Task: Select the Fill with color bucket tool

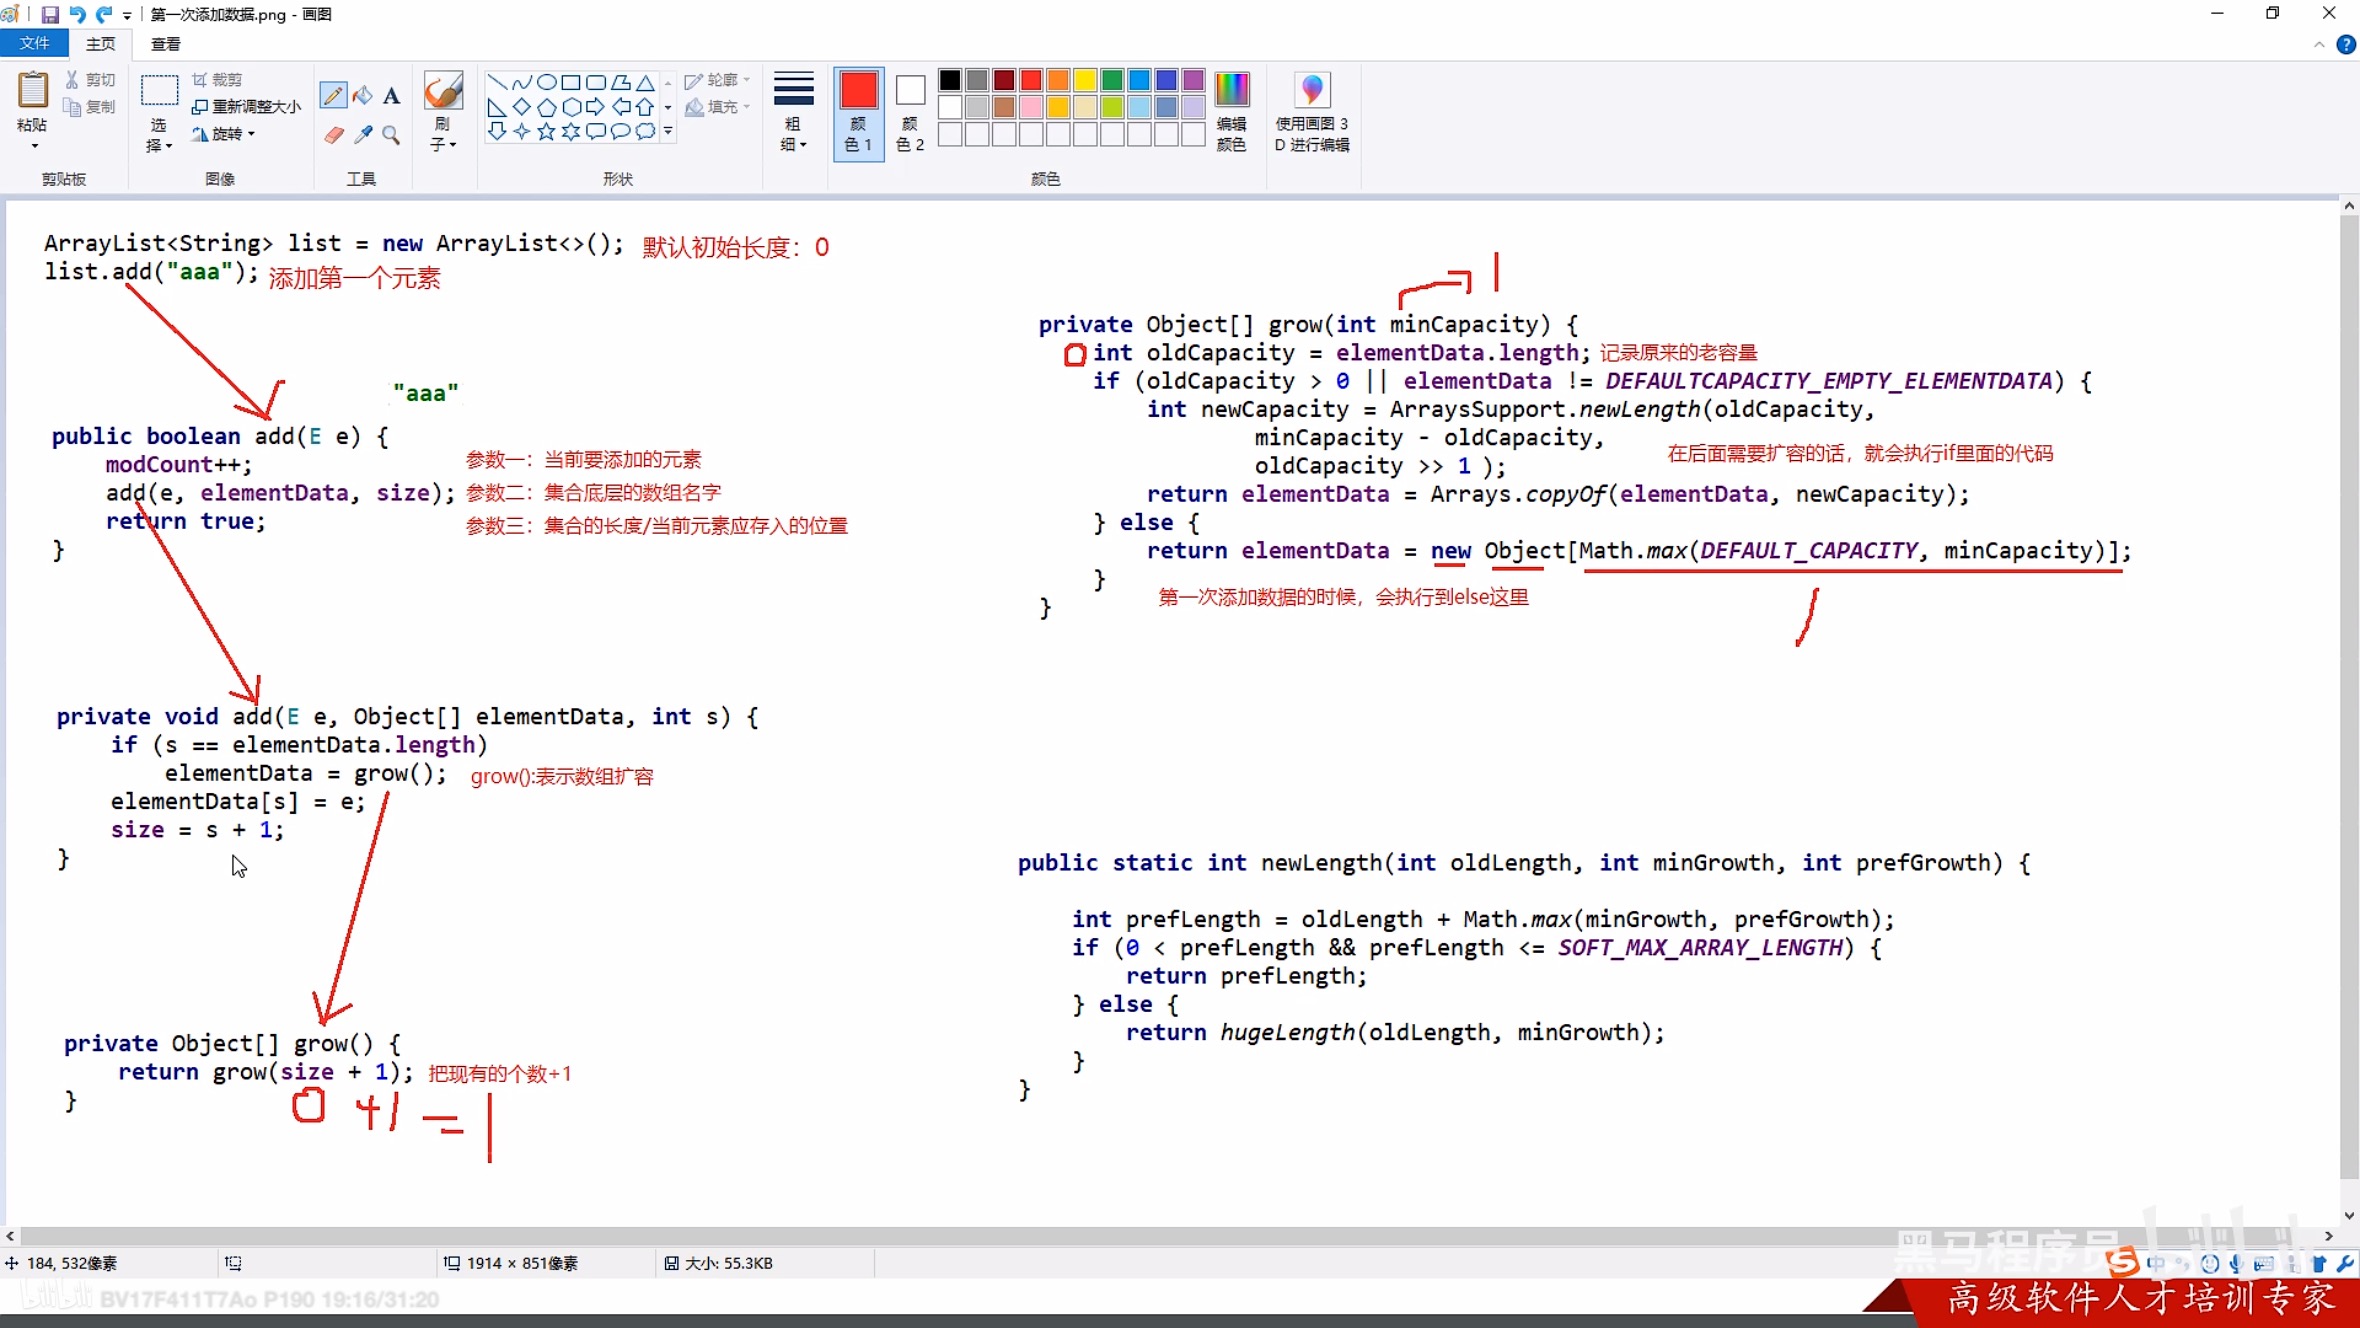Action: 362,95
